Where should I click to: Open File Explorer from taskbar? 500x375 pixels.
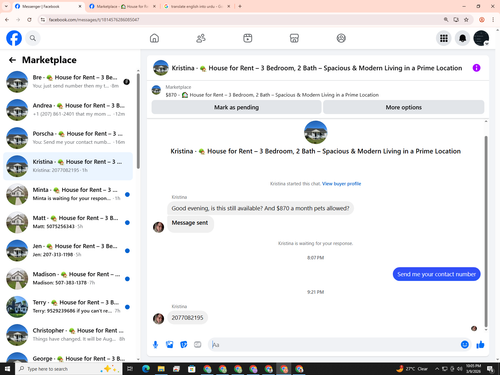point(161,369)
